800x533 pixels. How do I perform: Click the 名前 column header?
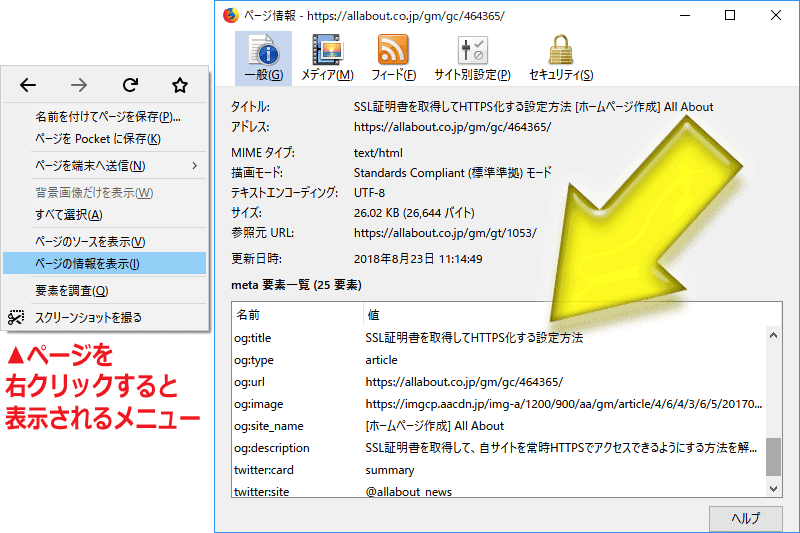[297, 315]
